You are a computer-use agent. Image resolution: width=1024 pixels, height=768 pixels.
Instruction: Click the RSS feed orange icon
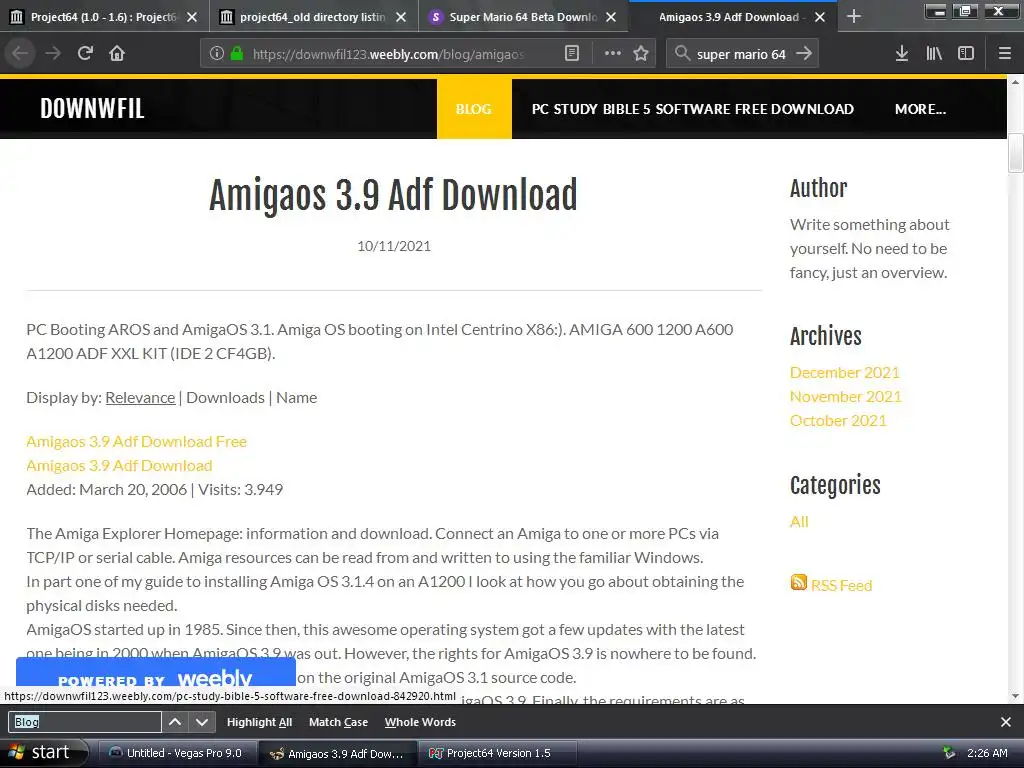[798, 582]
